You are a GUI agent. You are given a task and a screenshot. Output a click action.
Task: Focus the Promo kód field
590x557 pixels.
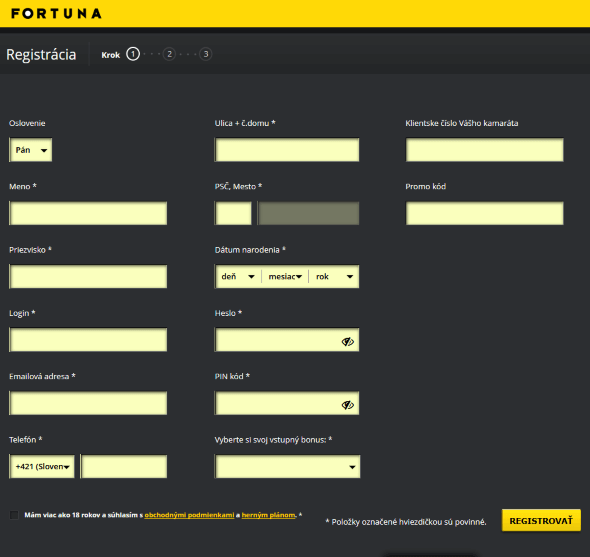[x=485, y=213]
